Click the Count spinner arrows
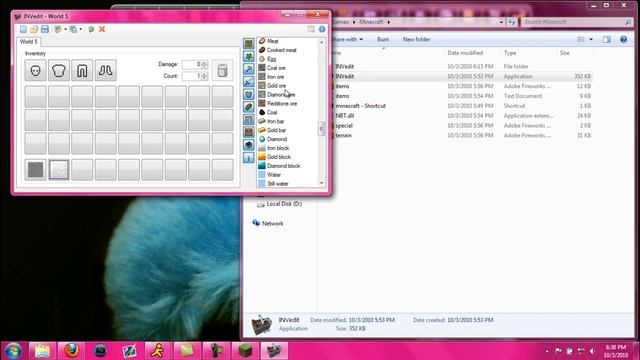The height and width of the screenshot is (360, 640). click(x=204, y=76)
